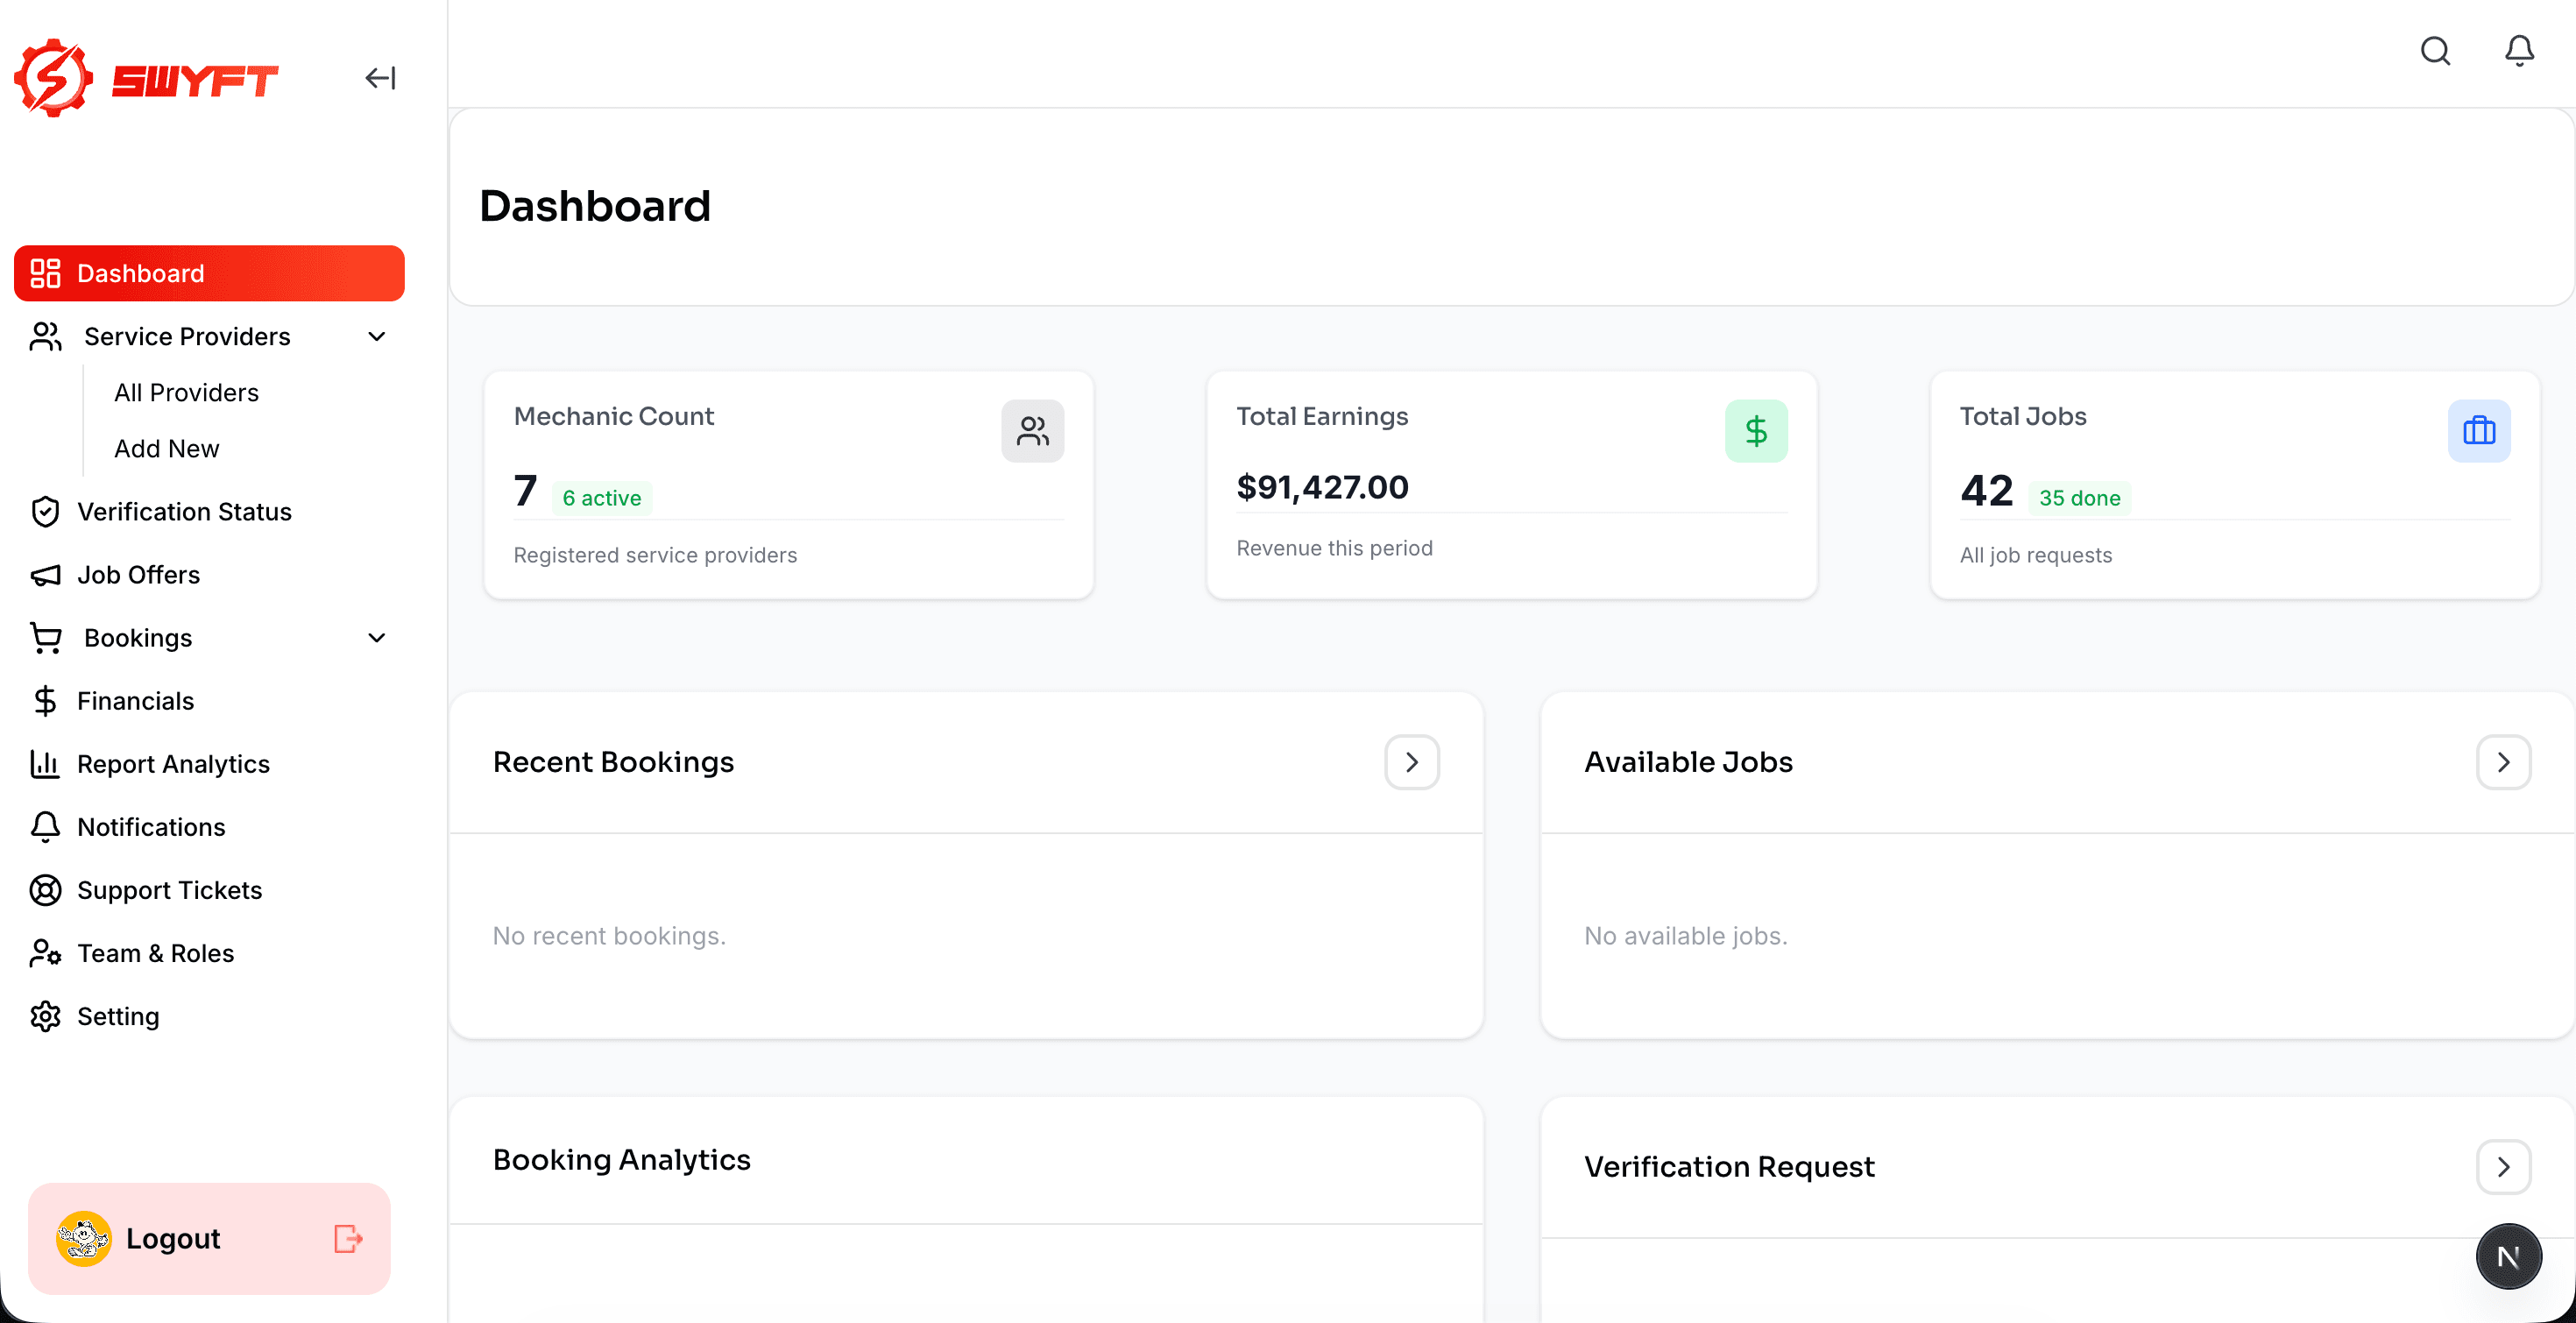Click Mechanic Count users icon
The width and height of the screenshot is (2576, 1323).
(1032, 431)
